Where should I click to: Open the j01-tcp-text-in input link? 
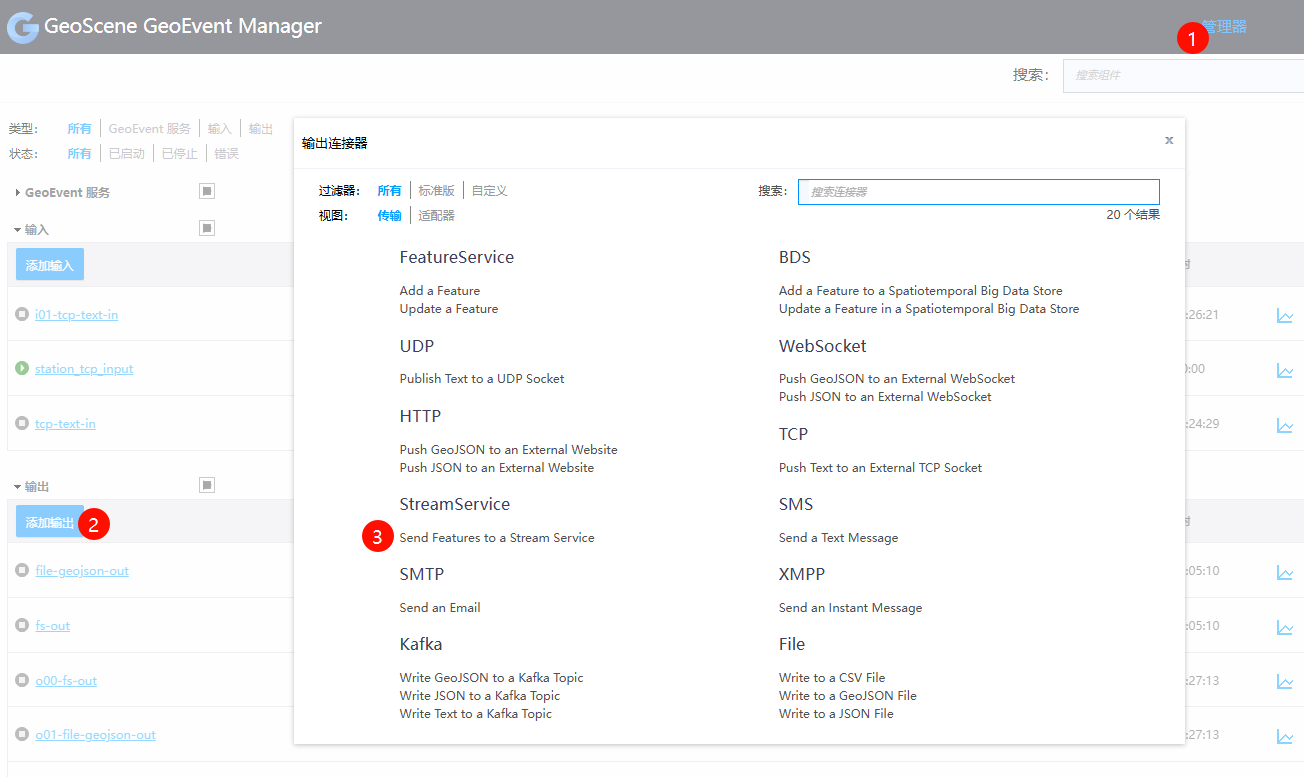pyautogui.click(x=76, y=315)
